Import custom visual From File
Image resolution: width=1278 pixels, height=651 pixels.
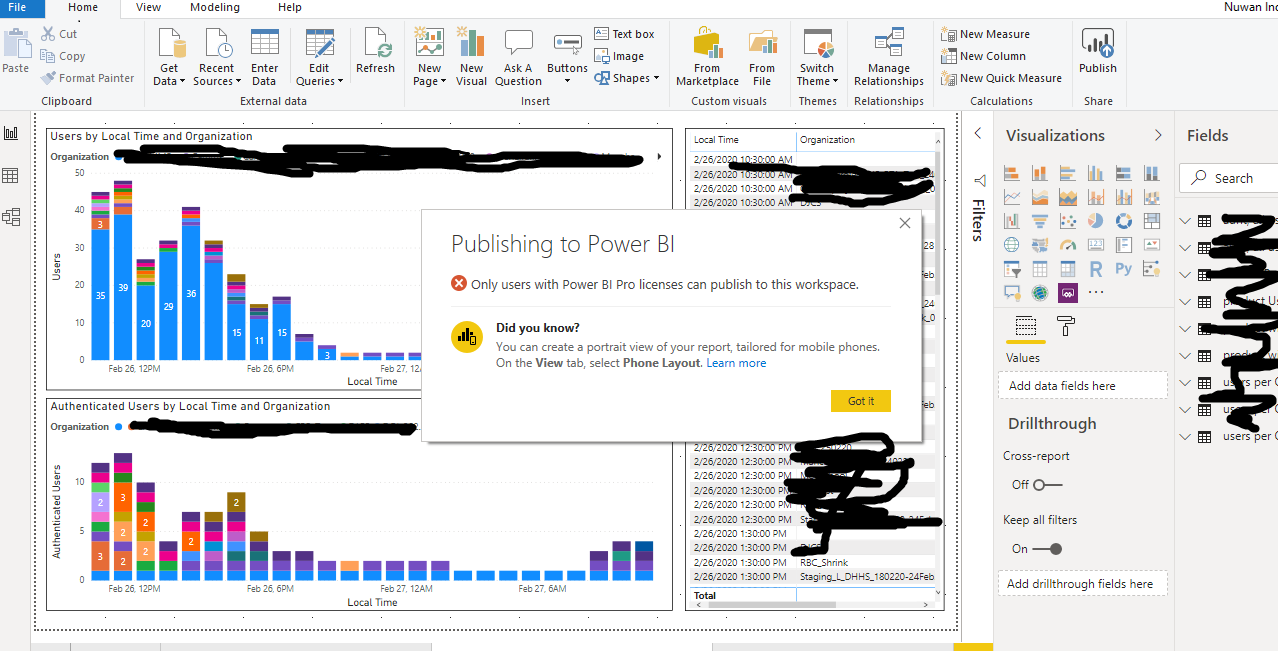pyautogui.click(x=762, y=58)
